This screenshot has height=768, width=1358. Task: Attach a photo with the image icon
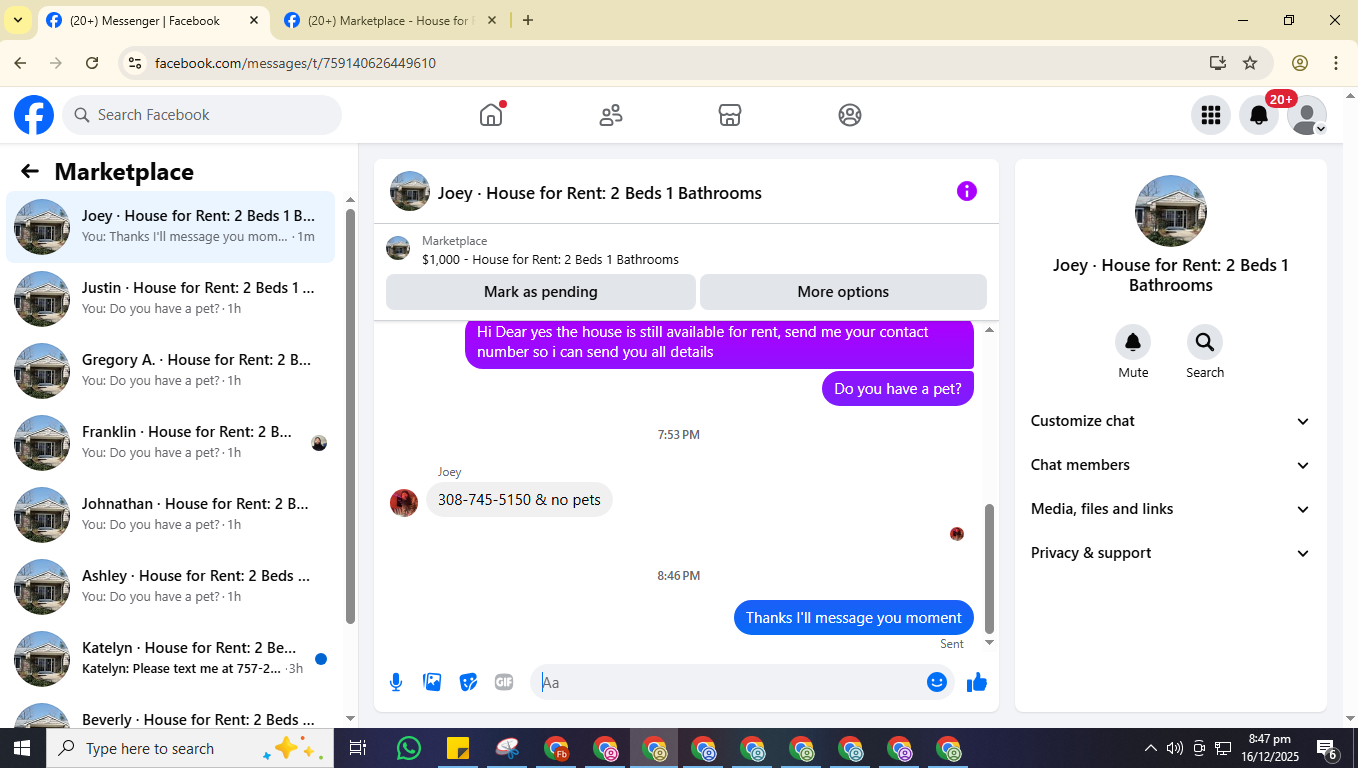tap(432, 682)
